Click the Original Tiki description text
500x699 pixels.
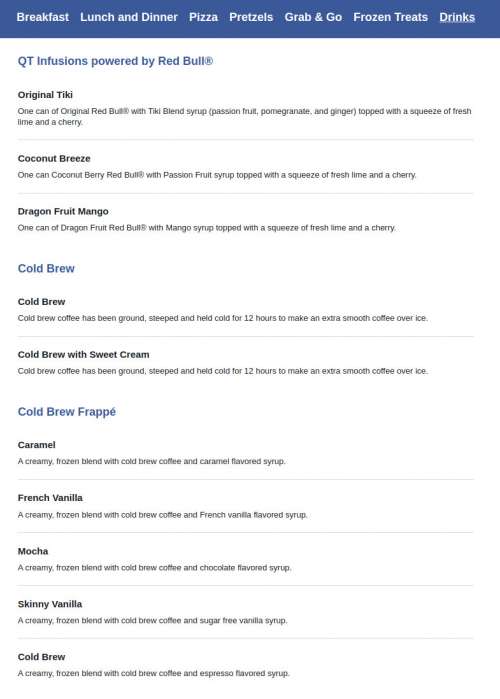[244, 116]
